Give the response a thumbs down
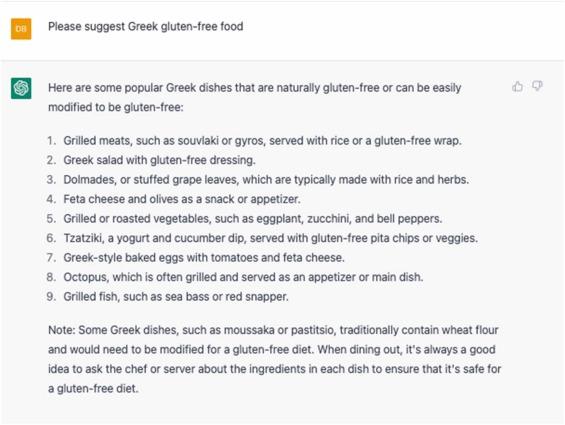 537,87
